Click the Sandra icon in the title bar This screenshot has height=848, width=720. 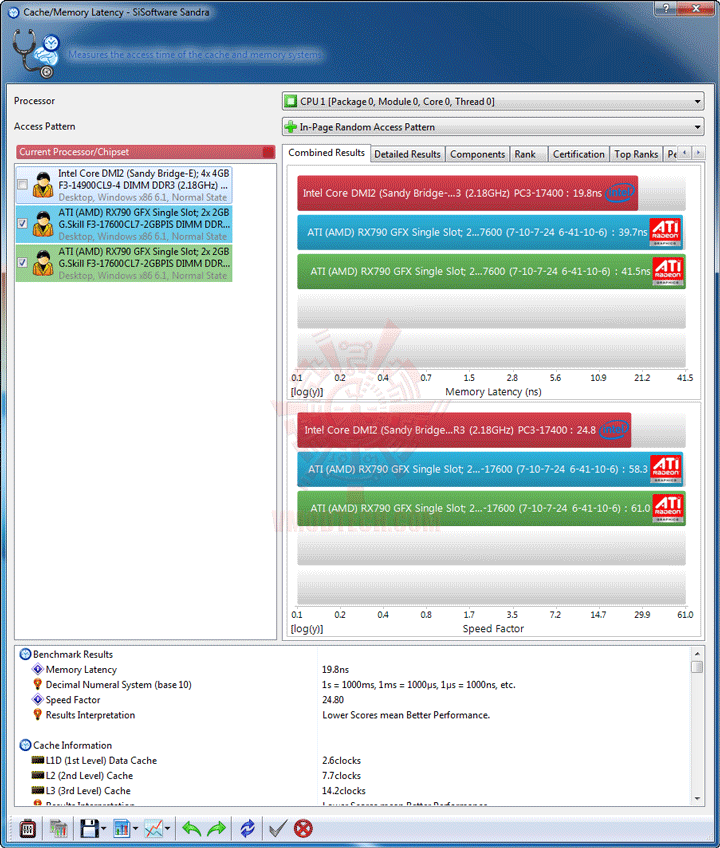tap(14, 12)
